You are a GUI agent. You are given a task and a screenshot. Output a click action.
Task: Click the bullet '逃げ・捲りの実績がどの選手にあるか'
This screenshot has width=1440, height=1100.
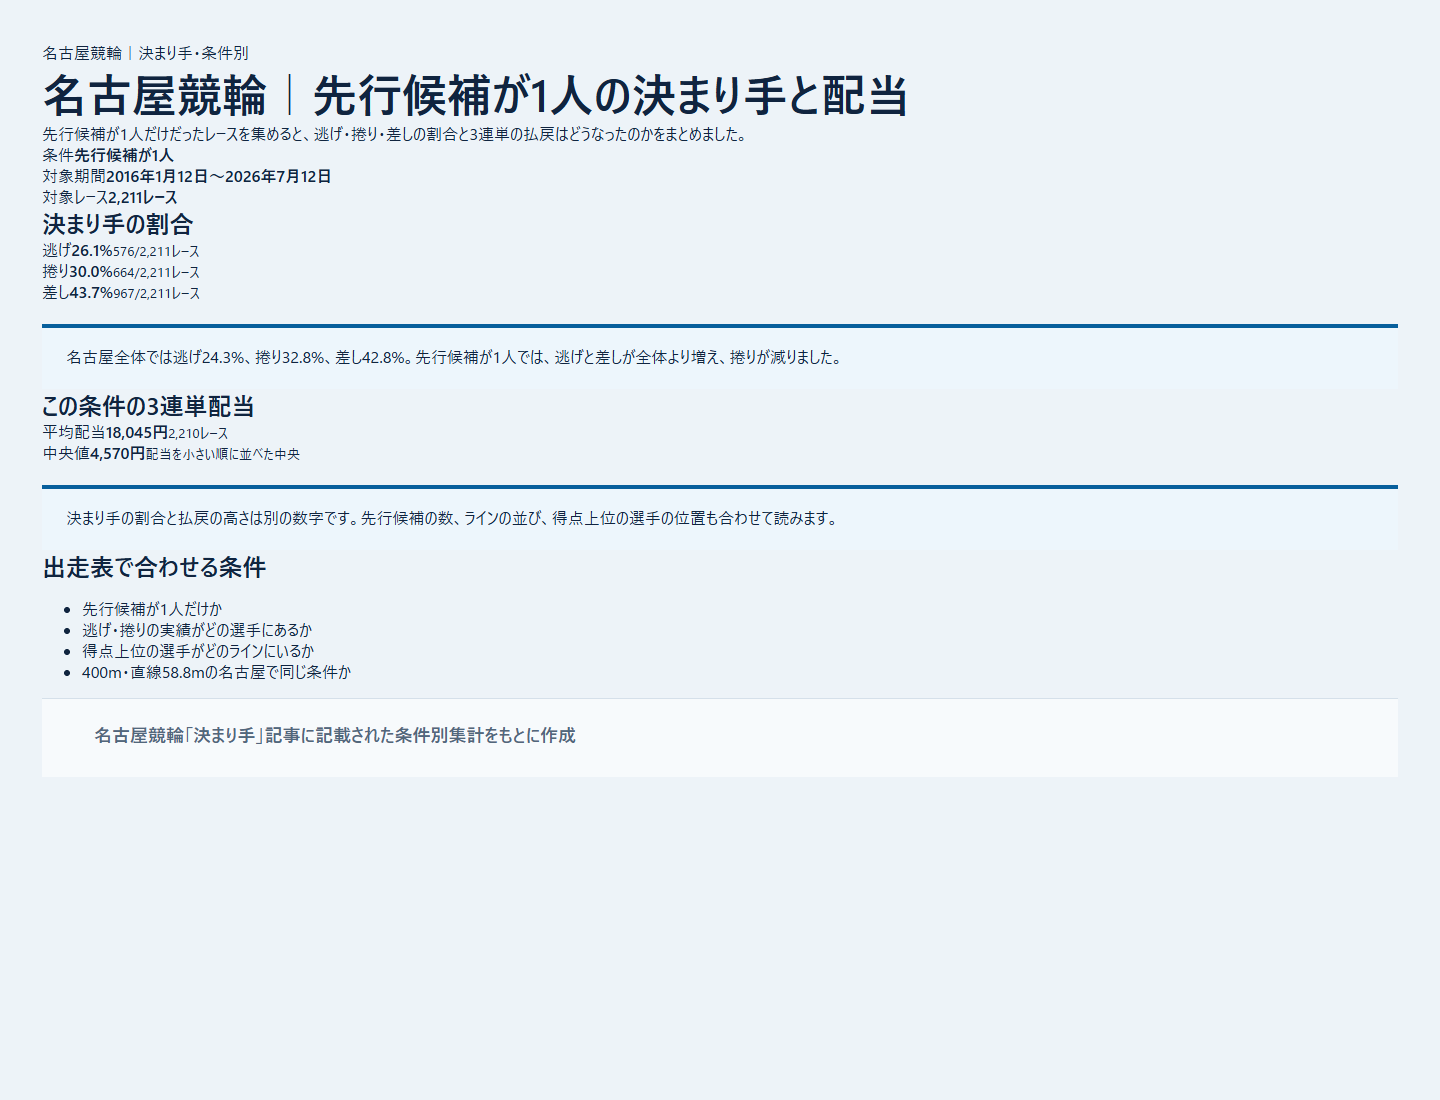[x=197, y=630]
